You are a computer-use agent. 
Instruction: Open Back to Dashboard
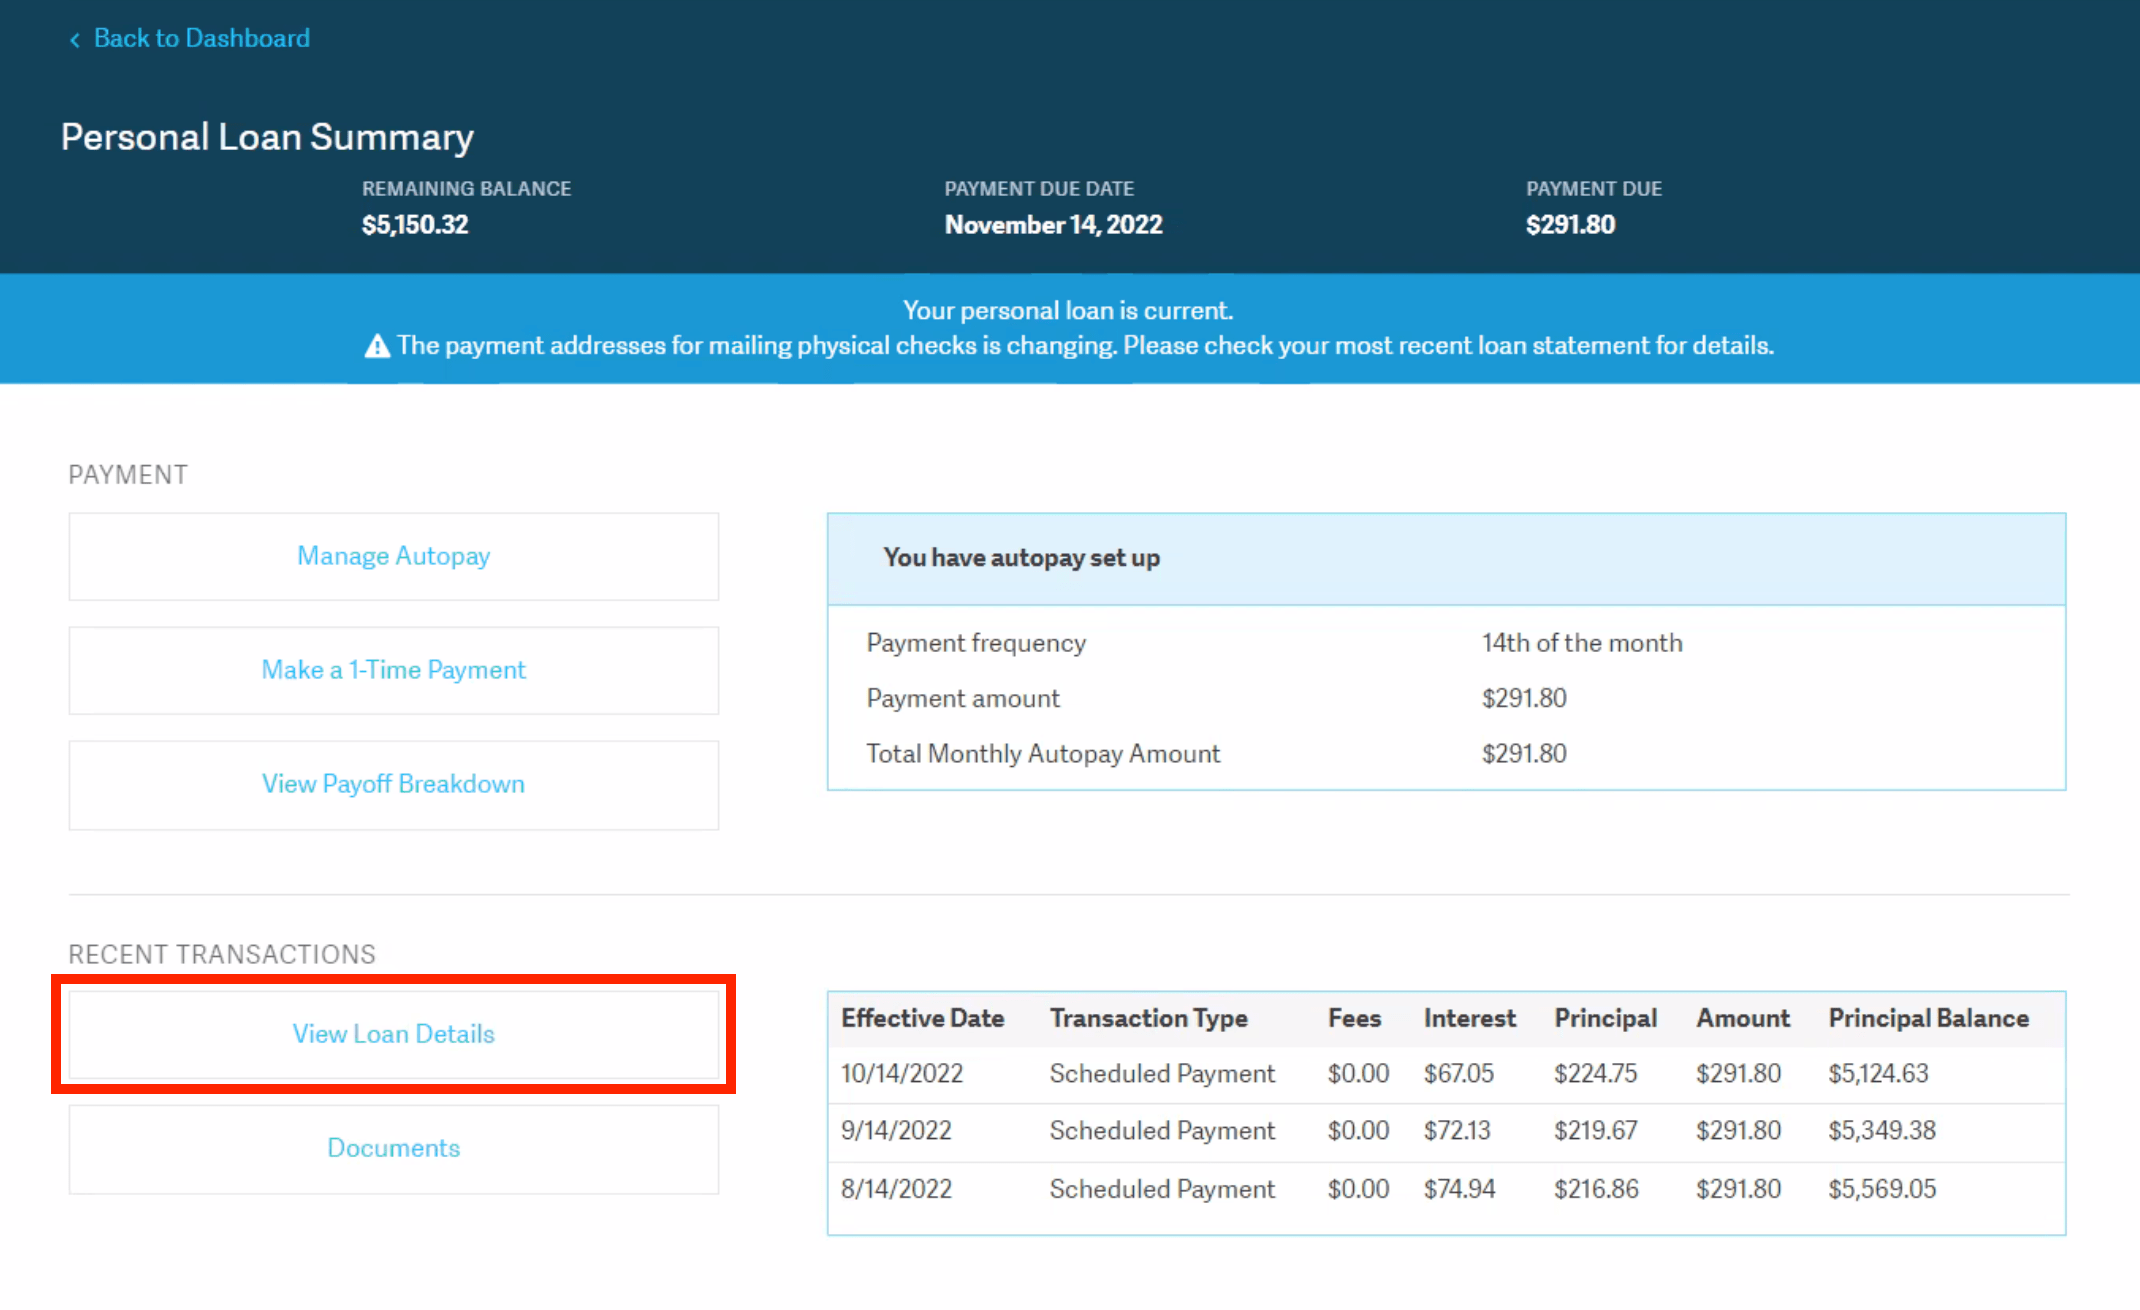201,38
